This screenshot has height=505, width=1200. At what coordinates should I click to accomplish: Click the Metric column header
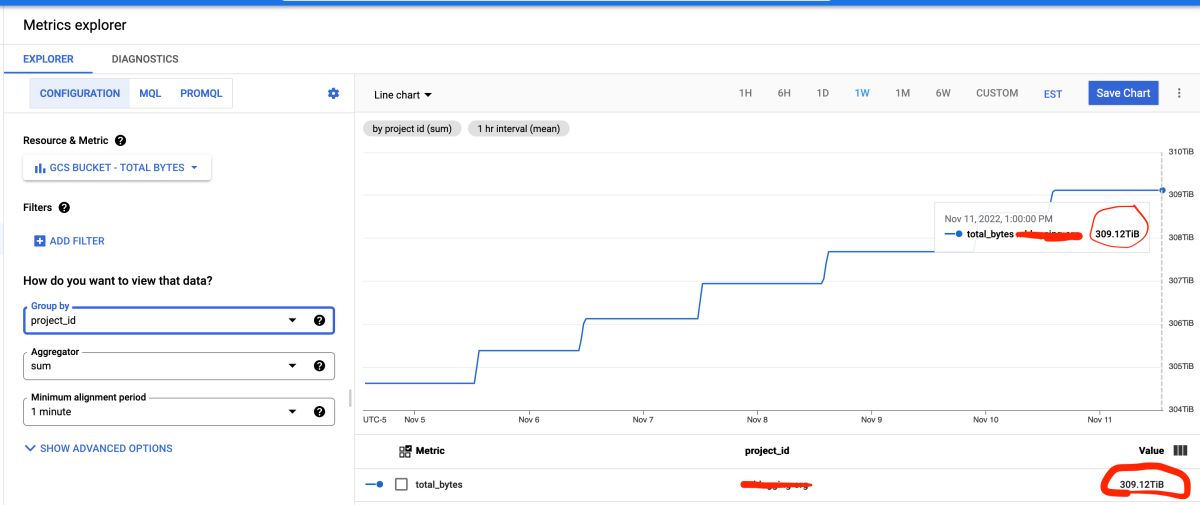pos(430,451)
